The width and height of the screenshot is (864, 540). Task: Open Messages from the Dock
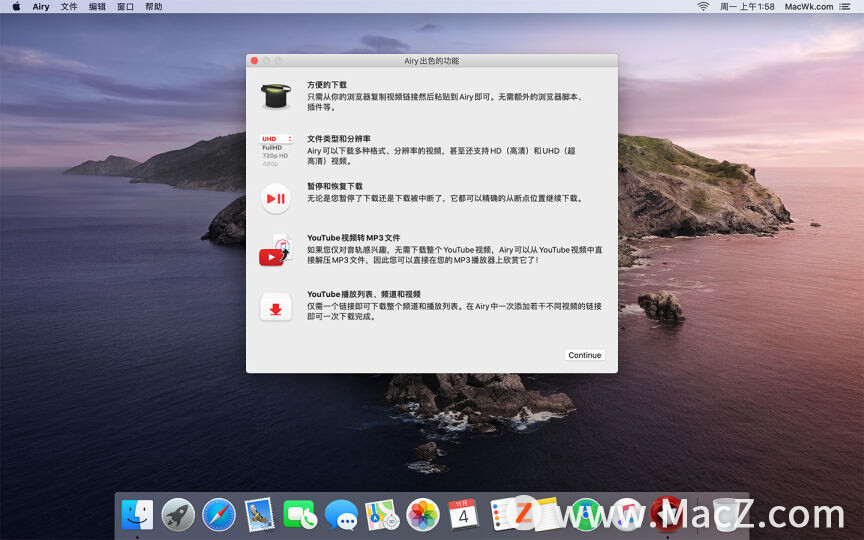click(x=341, y=515)
